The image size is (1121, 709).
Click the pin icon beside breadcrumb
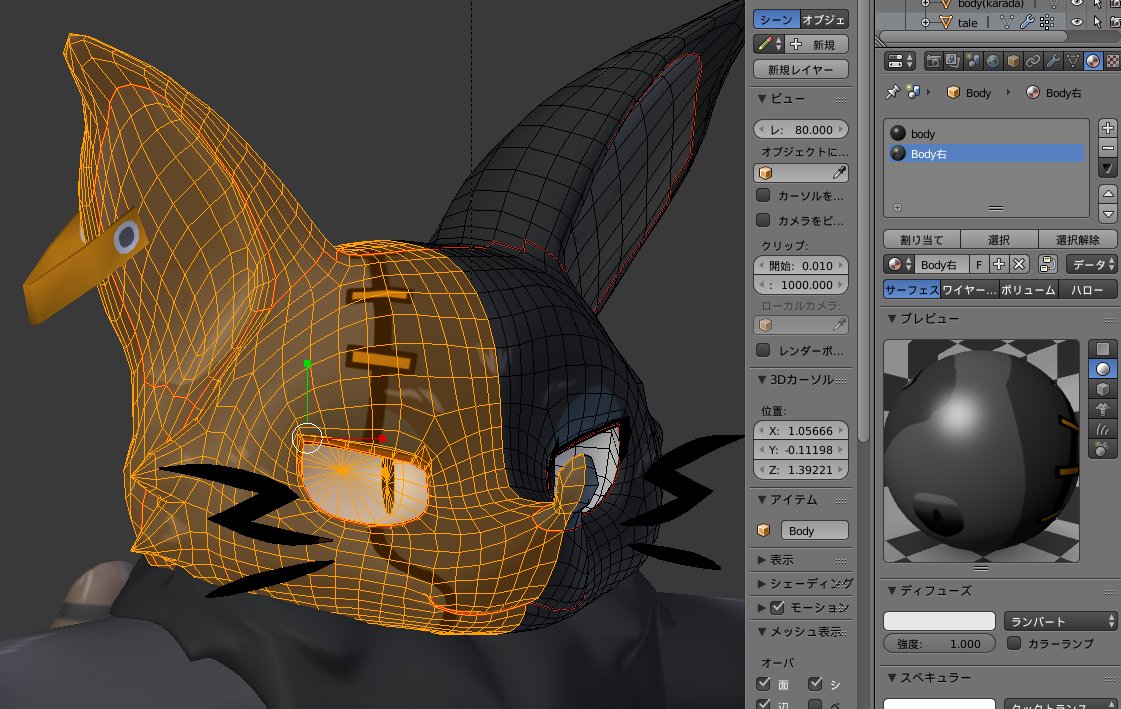click(x=892, y=92)
